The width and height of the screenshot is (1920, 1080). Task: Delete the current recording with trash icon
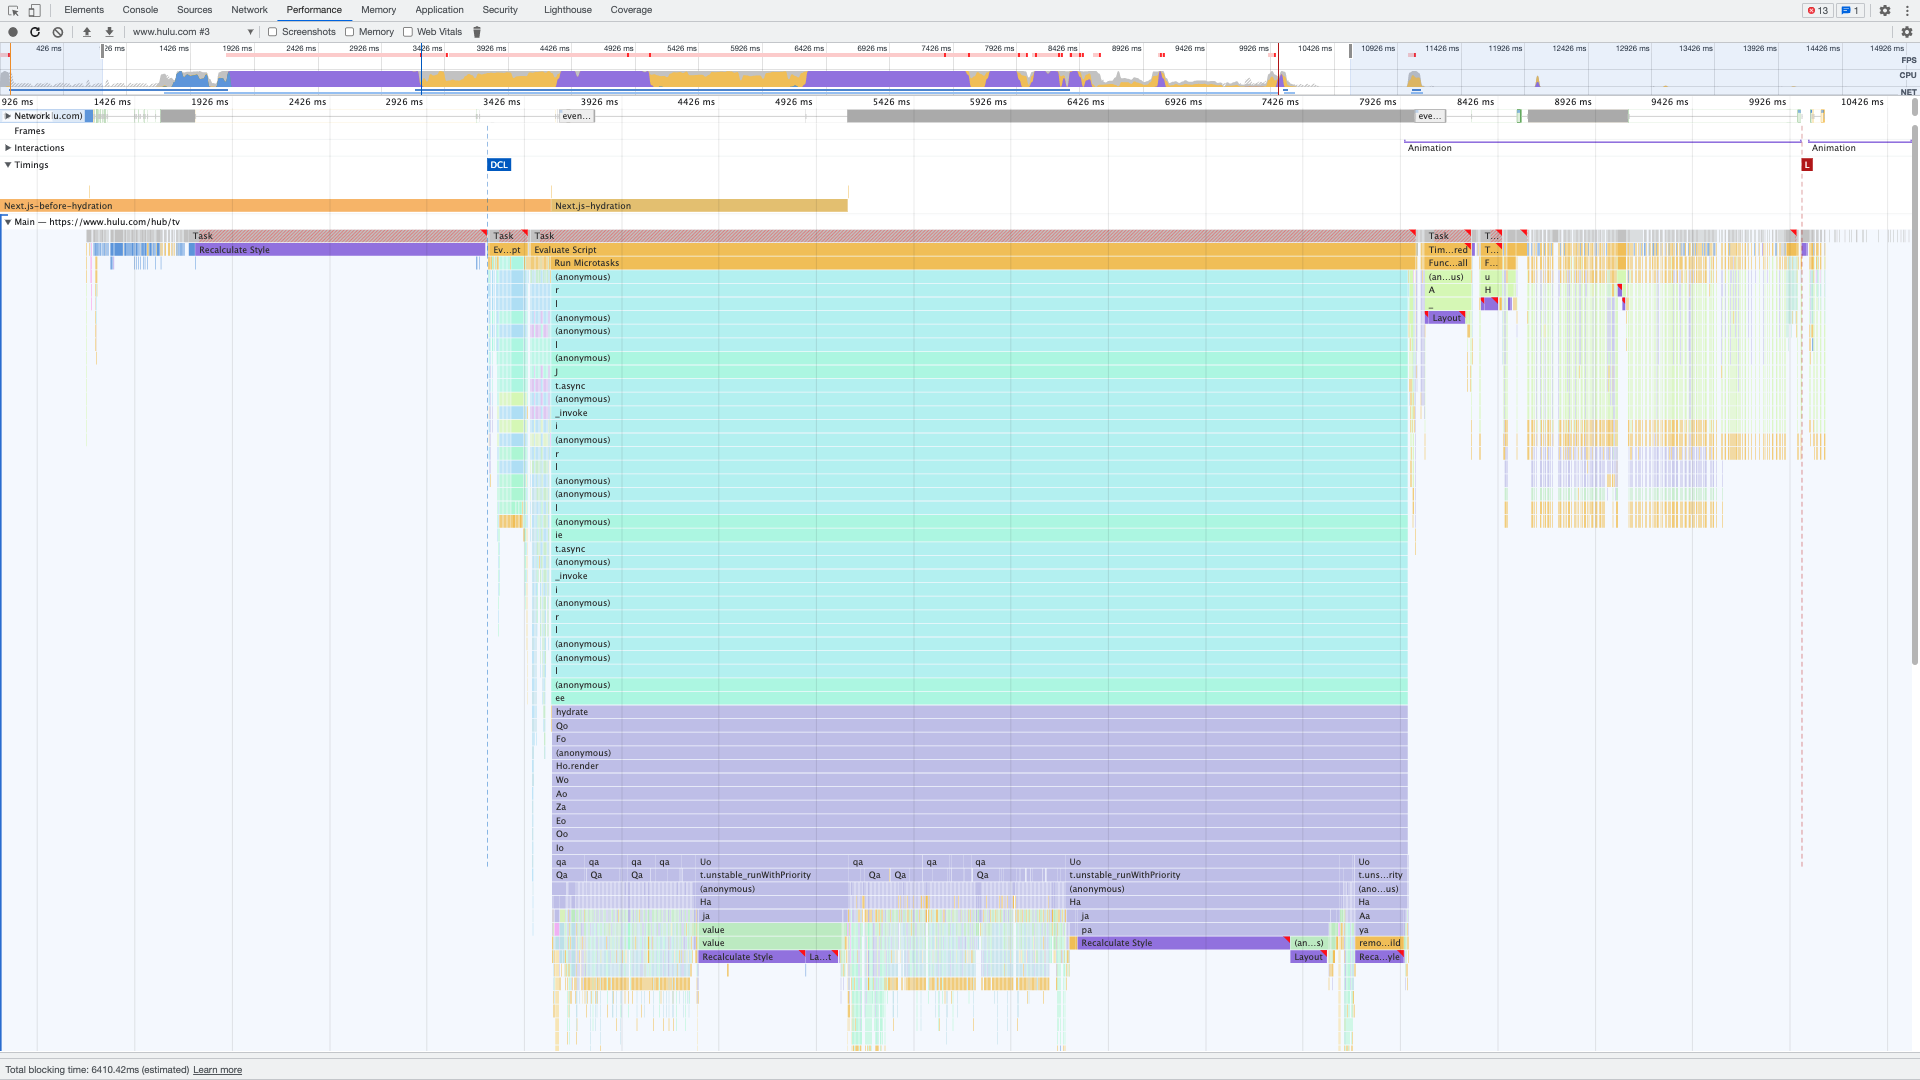(477, 31)
